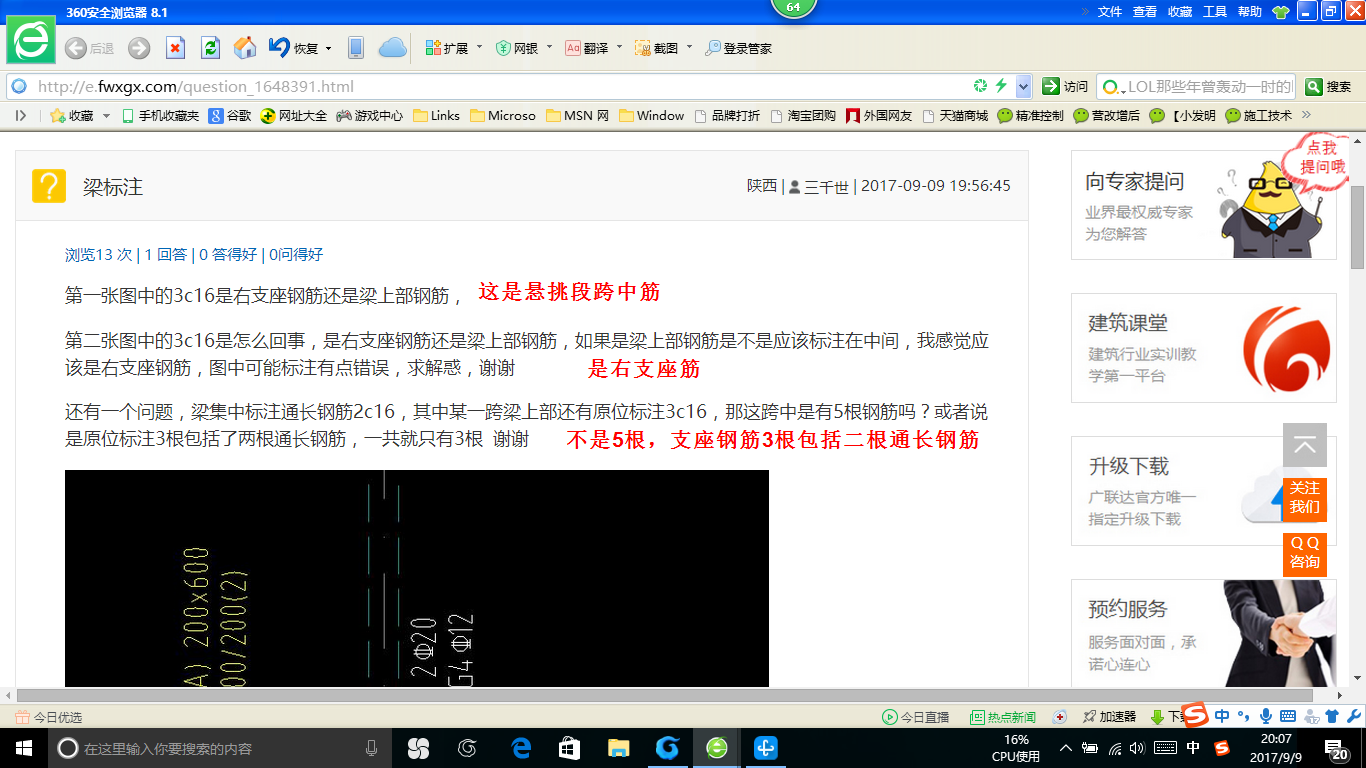Open the 建筑课堂 sidebar card
This screenshot has width=1366, height=768.
click(x=1203, y=348)
